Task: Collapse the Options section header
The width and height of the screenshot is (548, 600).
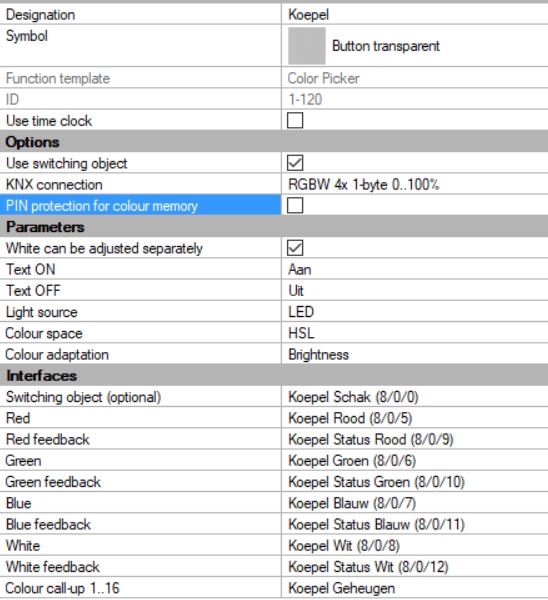Action: point(274,142)
